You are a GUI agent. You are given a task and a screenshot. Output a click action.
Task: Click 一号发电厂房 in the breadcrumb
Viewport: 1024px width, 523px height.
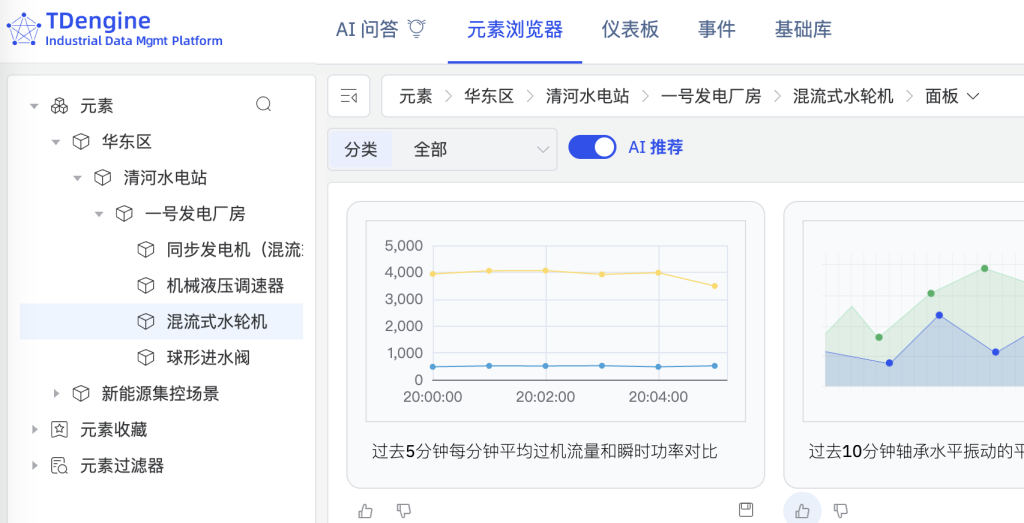[711, 97]
